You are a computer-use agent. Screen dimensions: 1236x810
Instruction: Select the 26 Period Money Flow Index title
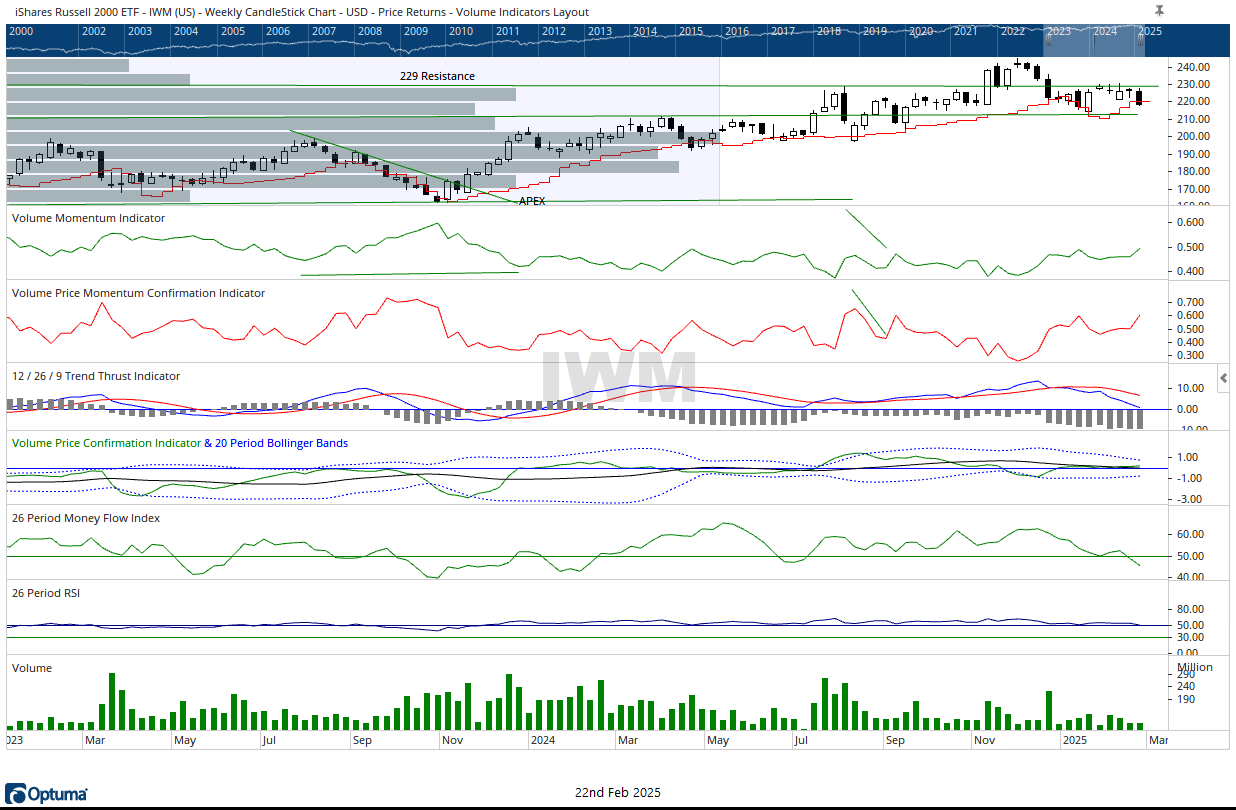coord(85,518)
